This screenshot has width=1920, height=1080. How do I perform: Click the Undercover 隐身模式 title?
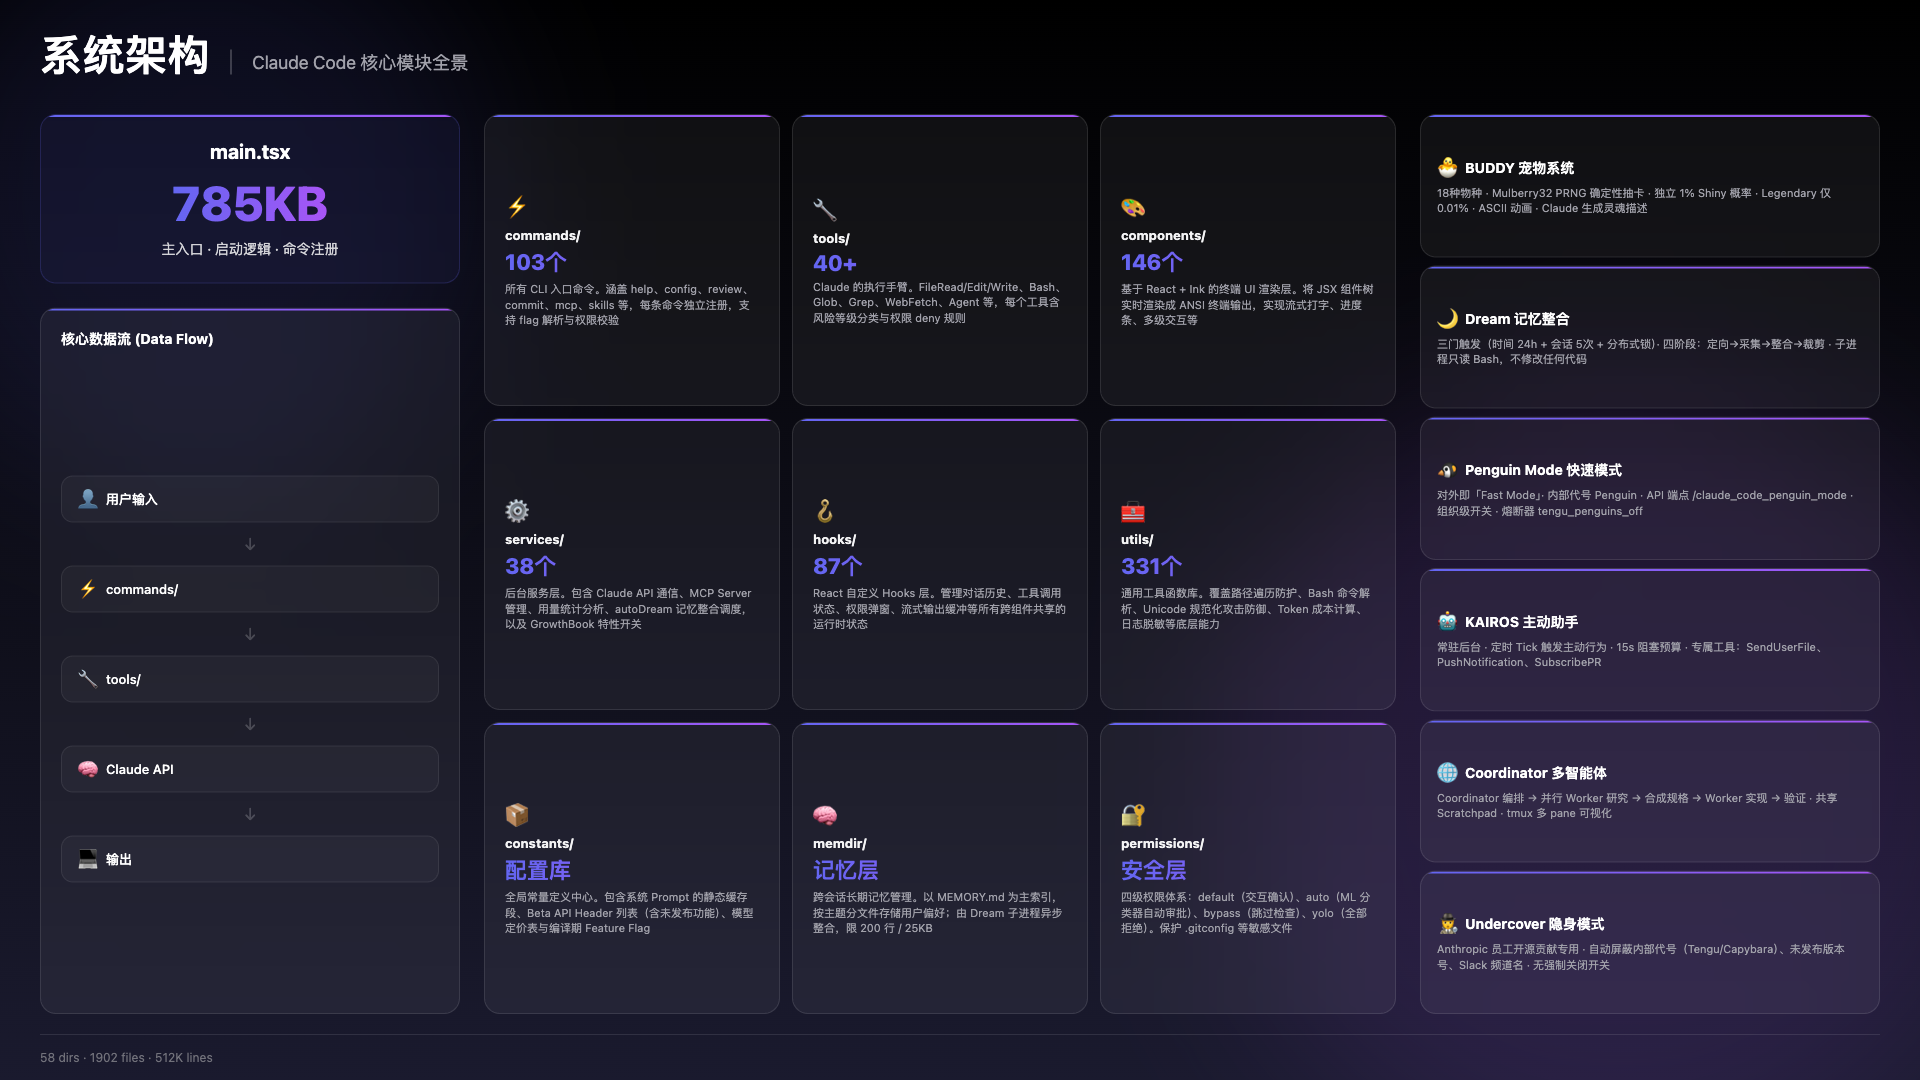[x=1535, y=924]
